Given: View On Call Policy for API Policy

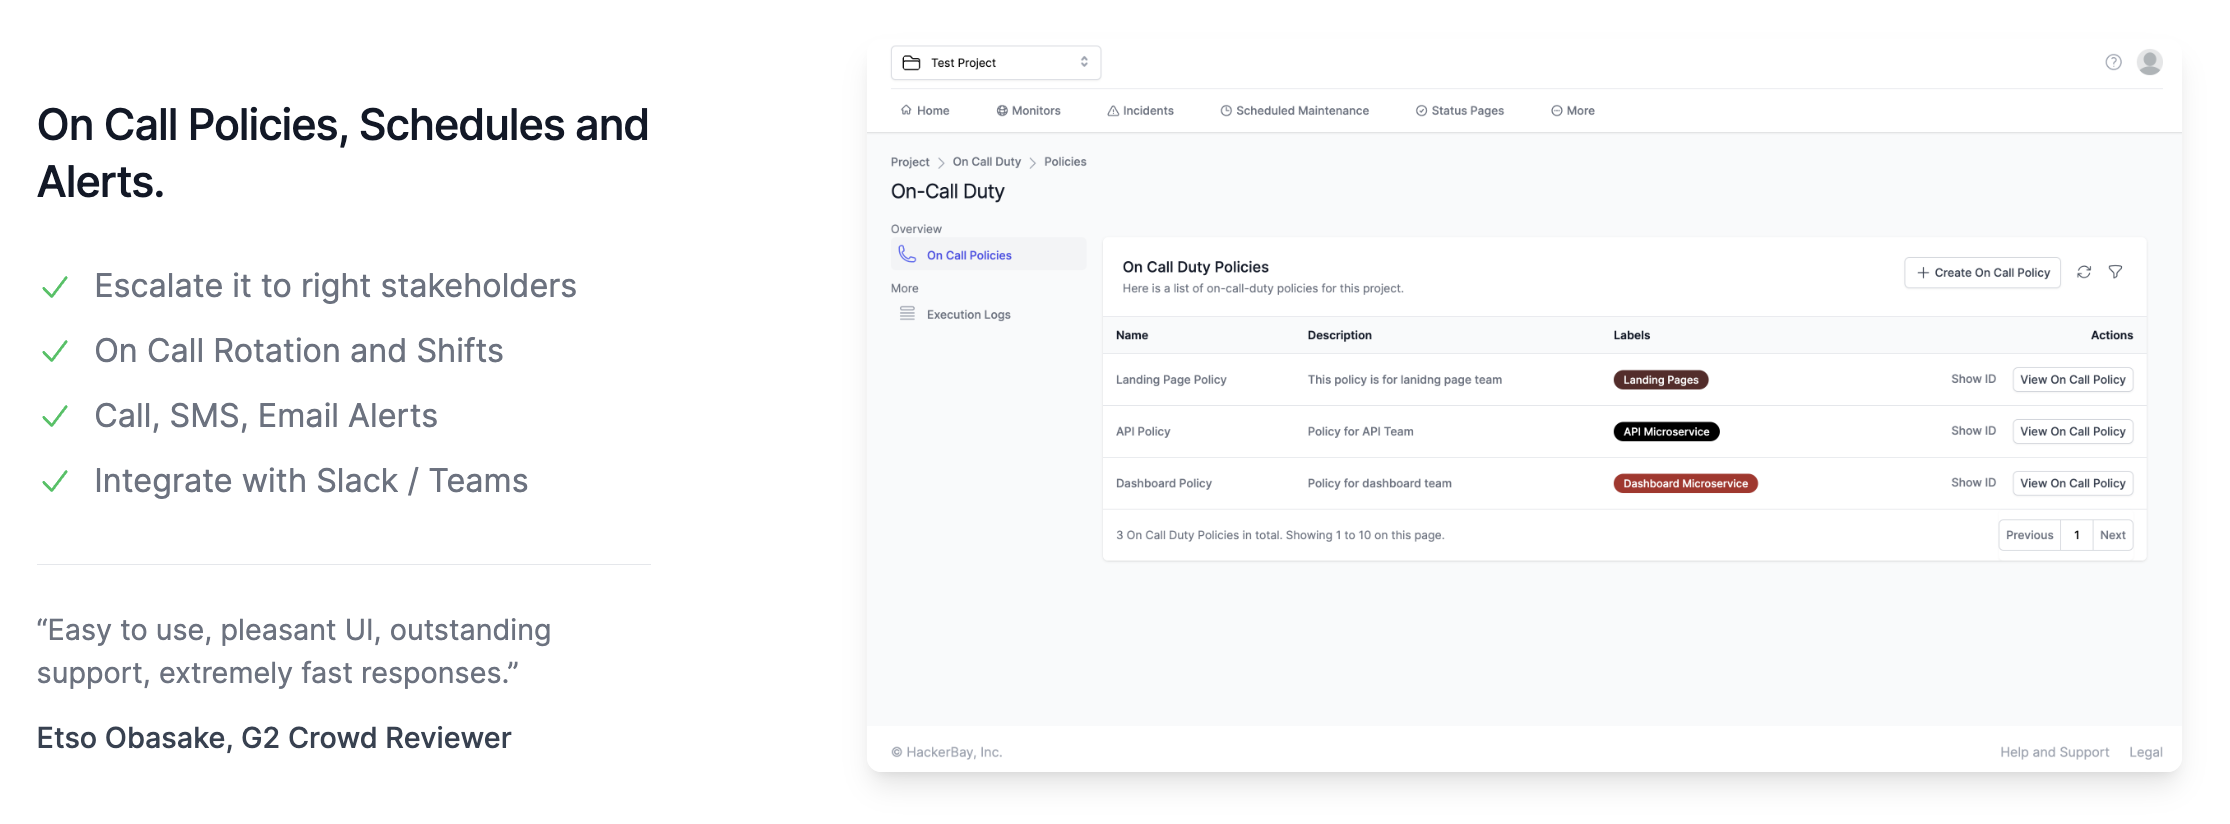Looking at the screenshot, I should point(2072,432).
